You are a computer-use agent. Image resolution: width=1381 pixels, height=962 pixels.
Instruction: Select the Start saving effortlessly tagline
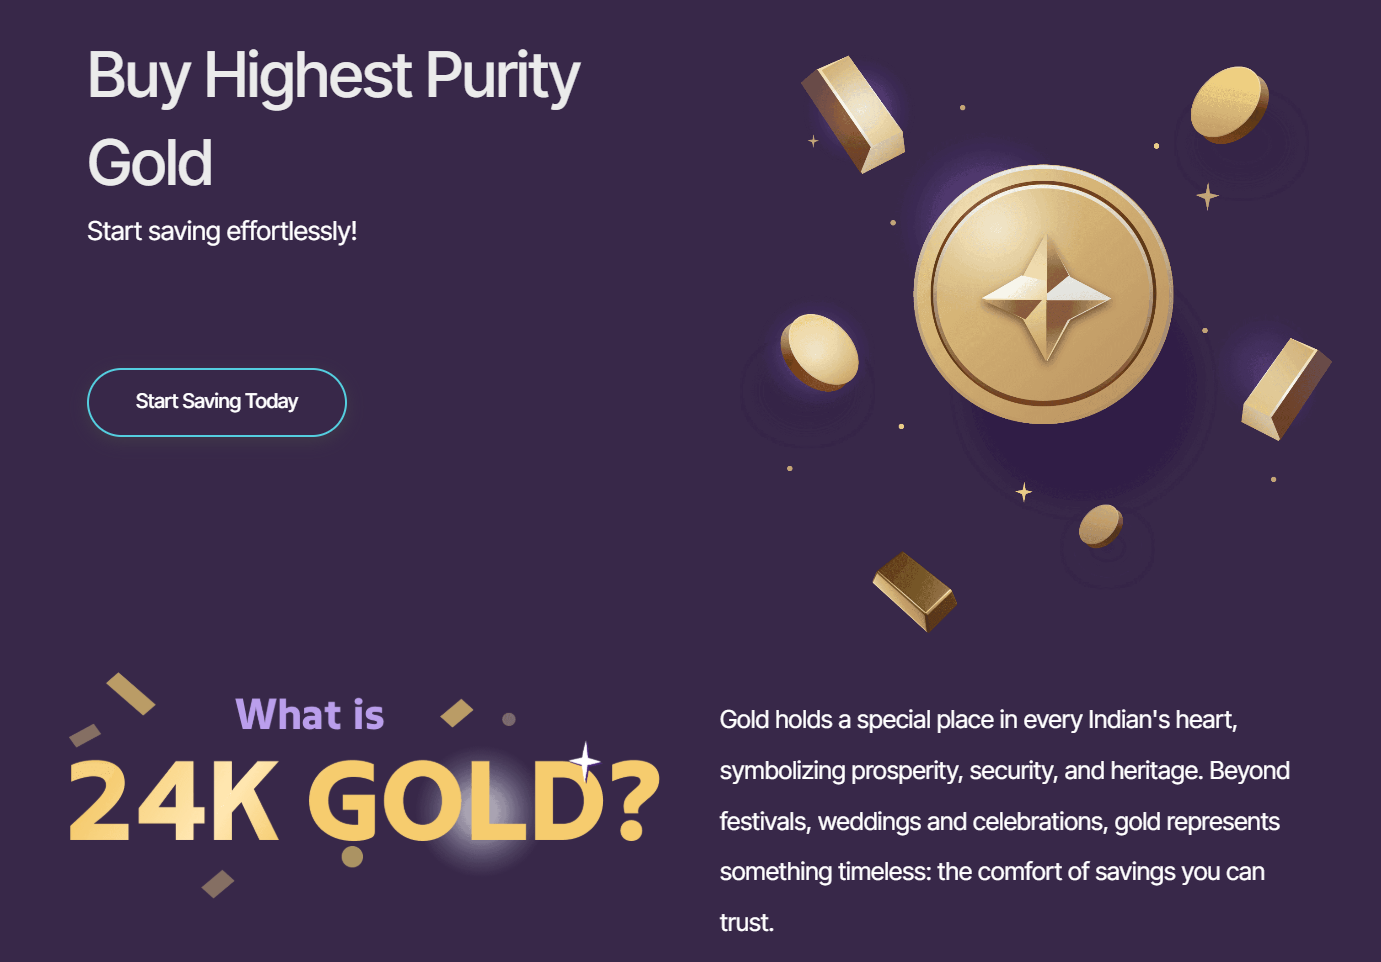pos(222,230)
